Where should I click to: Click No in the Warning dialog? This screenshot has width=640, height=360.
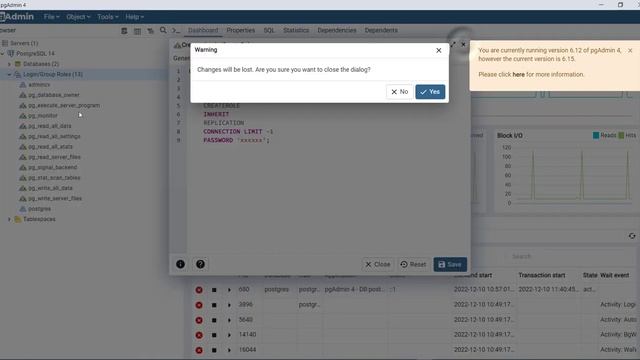tap(400, 92)
